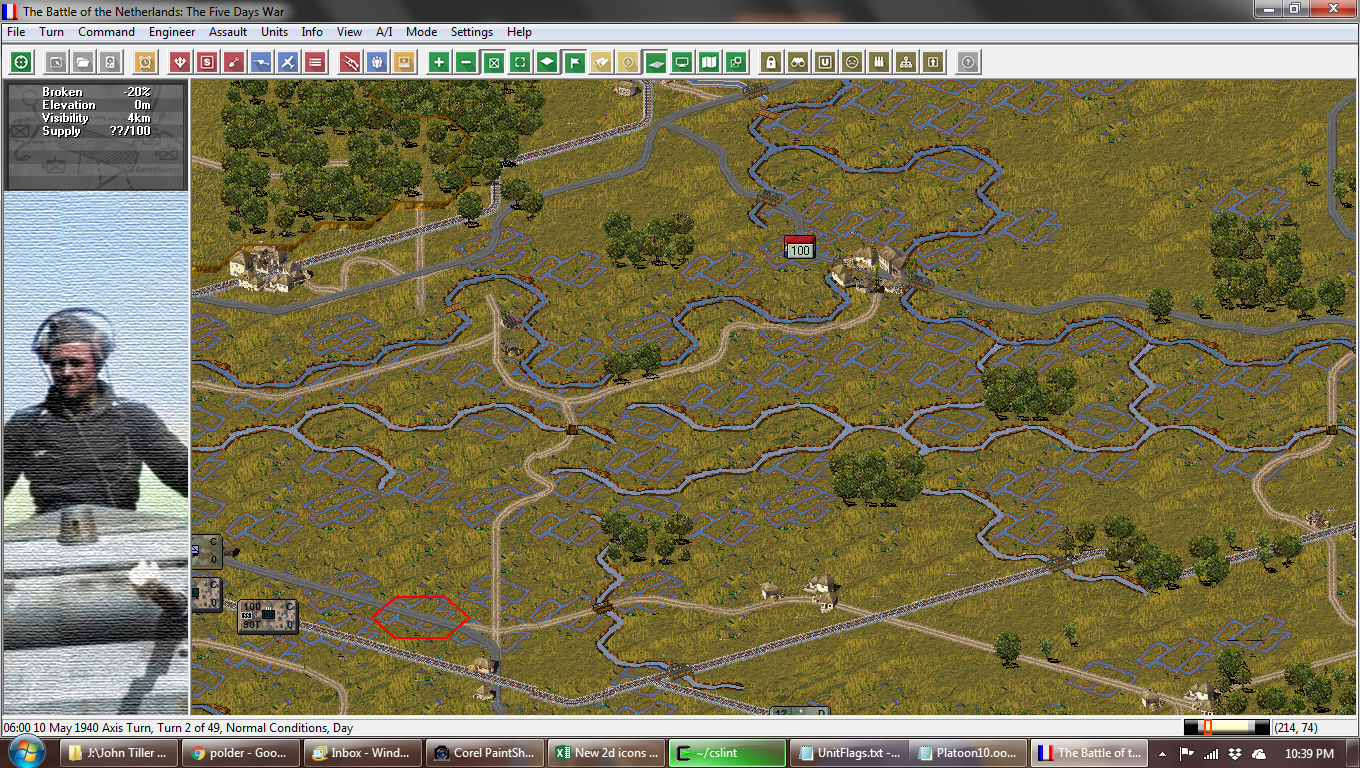This screenshot has width=1360, height=768.
Task: Click the olive organization chart icon
Action: point(906,62)
